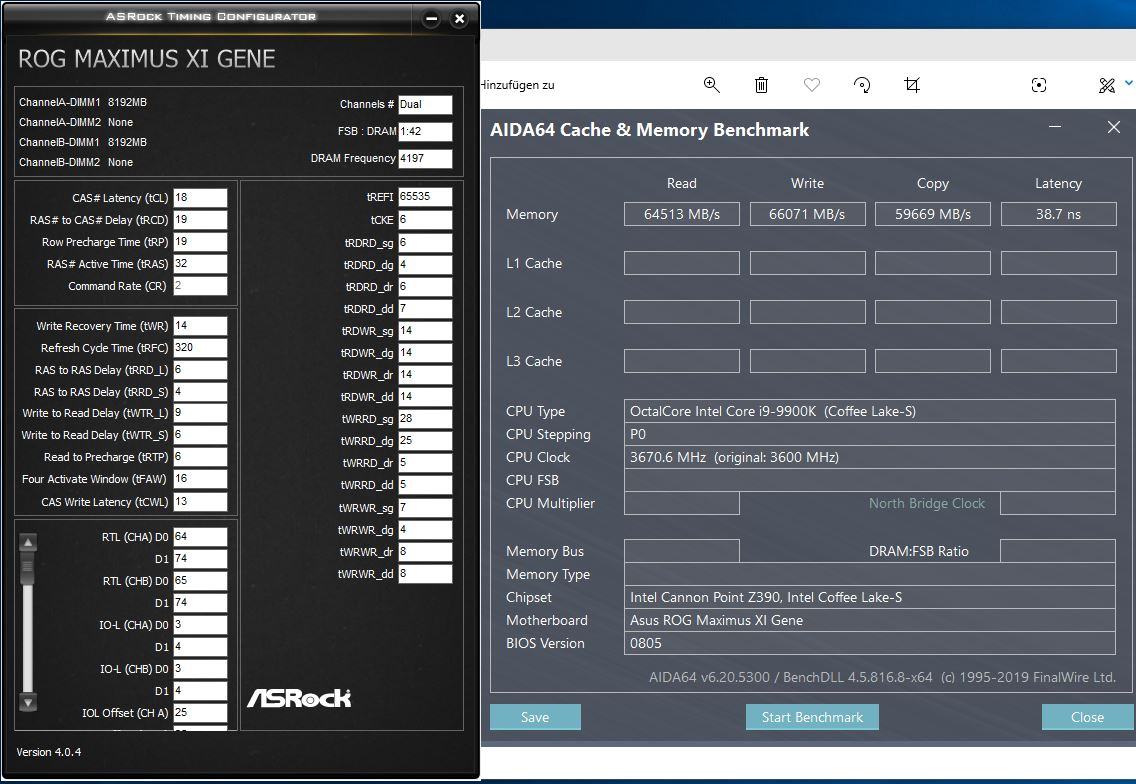Select the RAS# to CAS# Delay (tRCD) field
The image size is (1136, 784).
[x=200, y=220]
